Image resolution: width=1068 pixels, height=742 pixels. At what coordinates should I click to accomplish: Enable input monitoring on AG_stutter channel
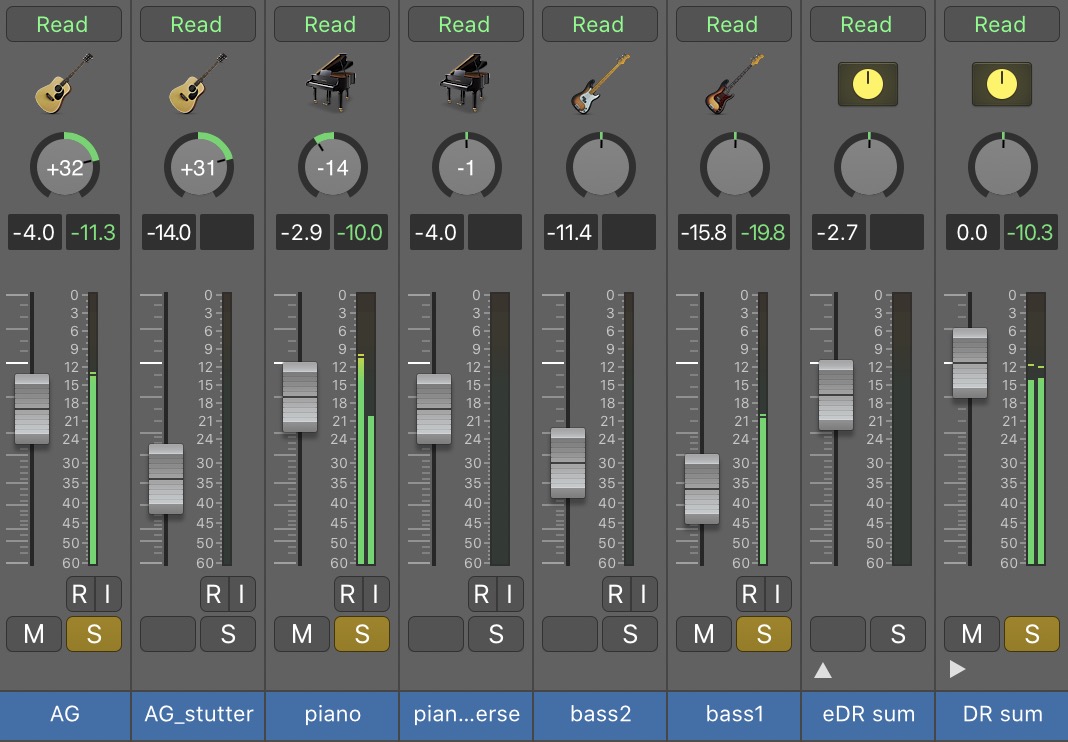[241, 594]
